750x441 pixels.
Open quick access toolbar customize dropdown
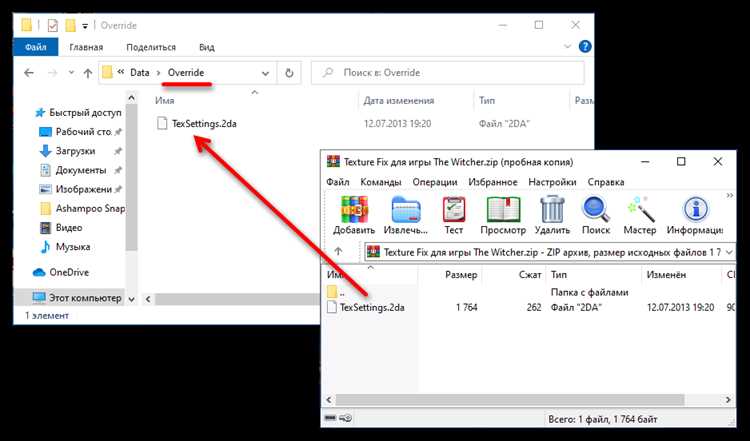pyautogui.click(x=85, y=26)
